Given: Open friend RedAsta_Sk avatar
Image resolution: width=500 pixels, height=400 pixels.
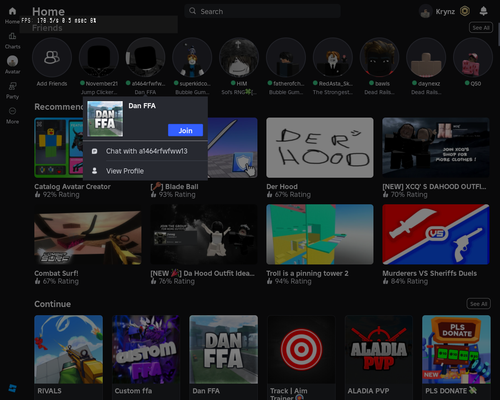Looking at the screenshot, I should [332, 57].
